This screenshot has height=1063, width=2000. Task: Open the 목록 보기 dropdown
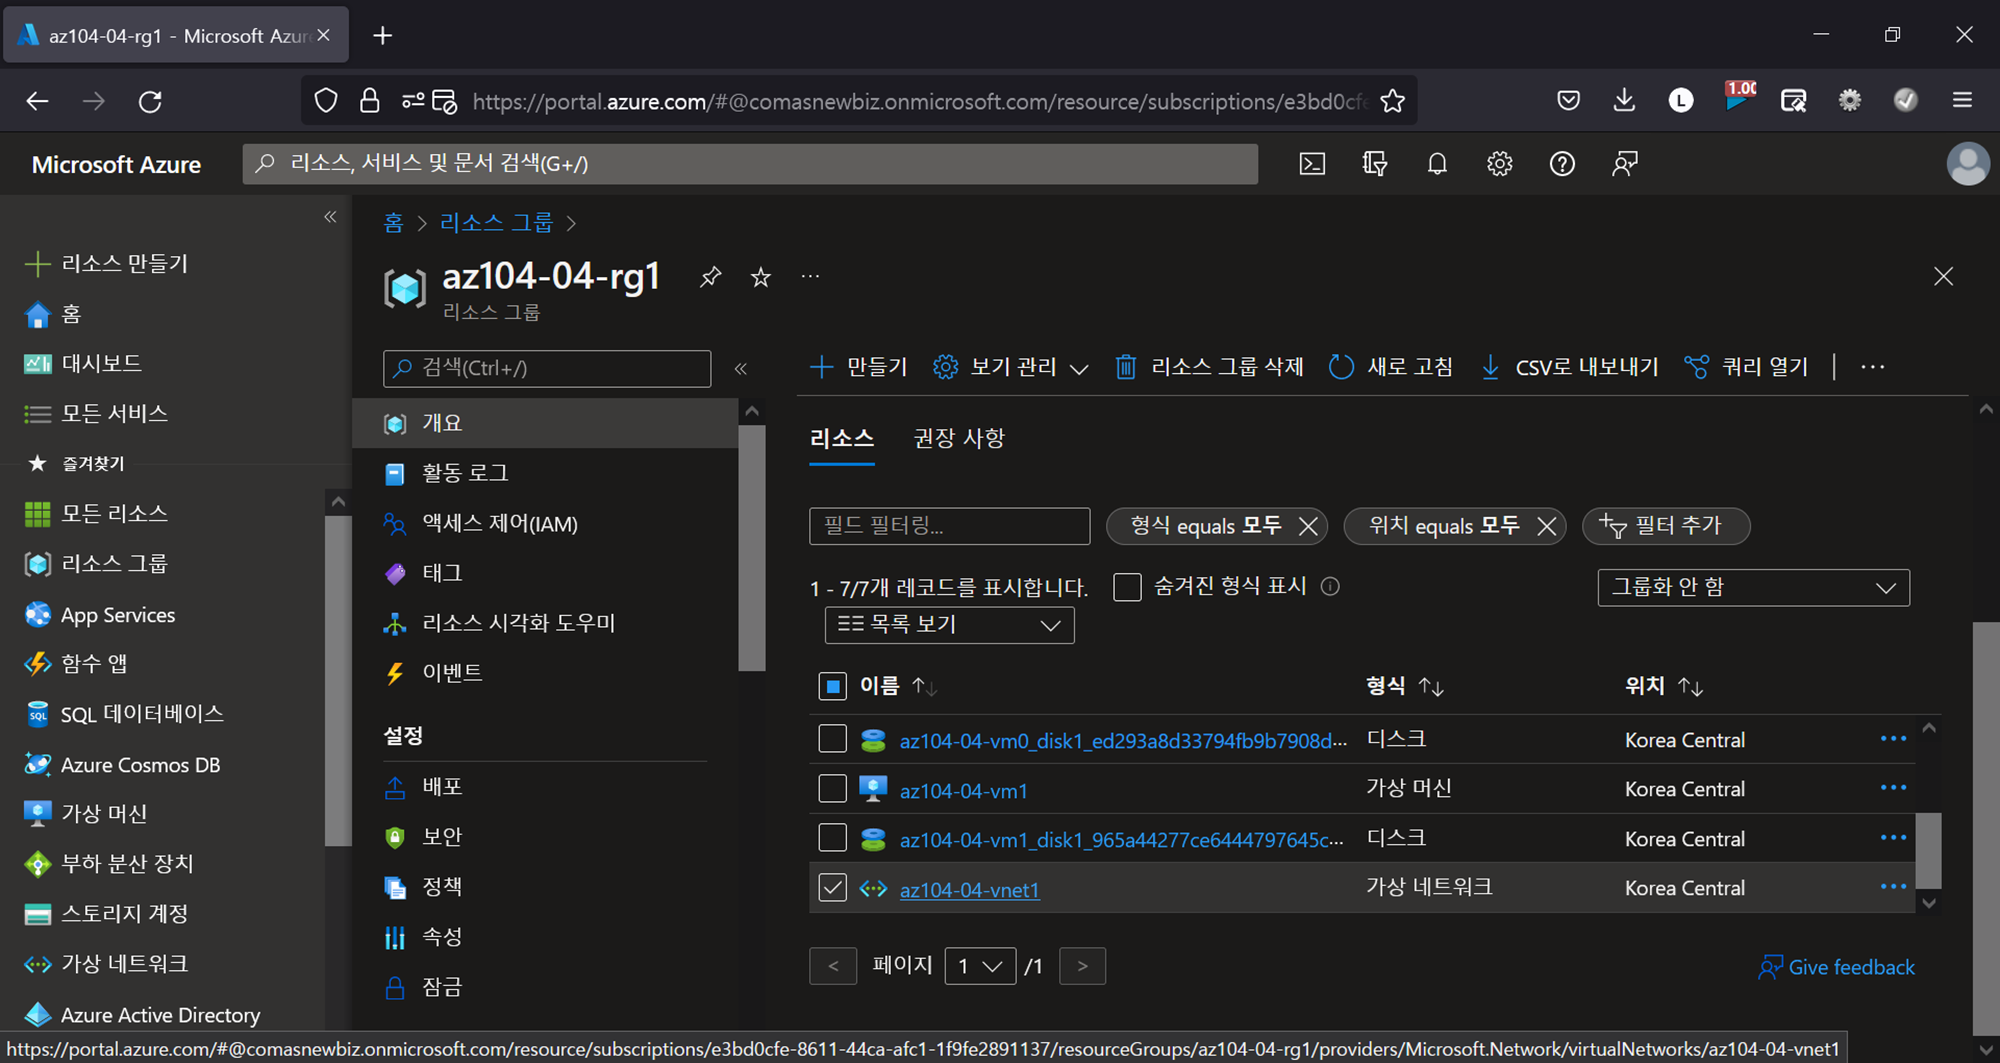pyautogui.click(x=949, y=625)
